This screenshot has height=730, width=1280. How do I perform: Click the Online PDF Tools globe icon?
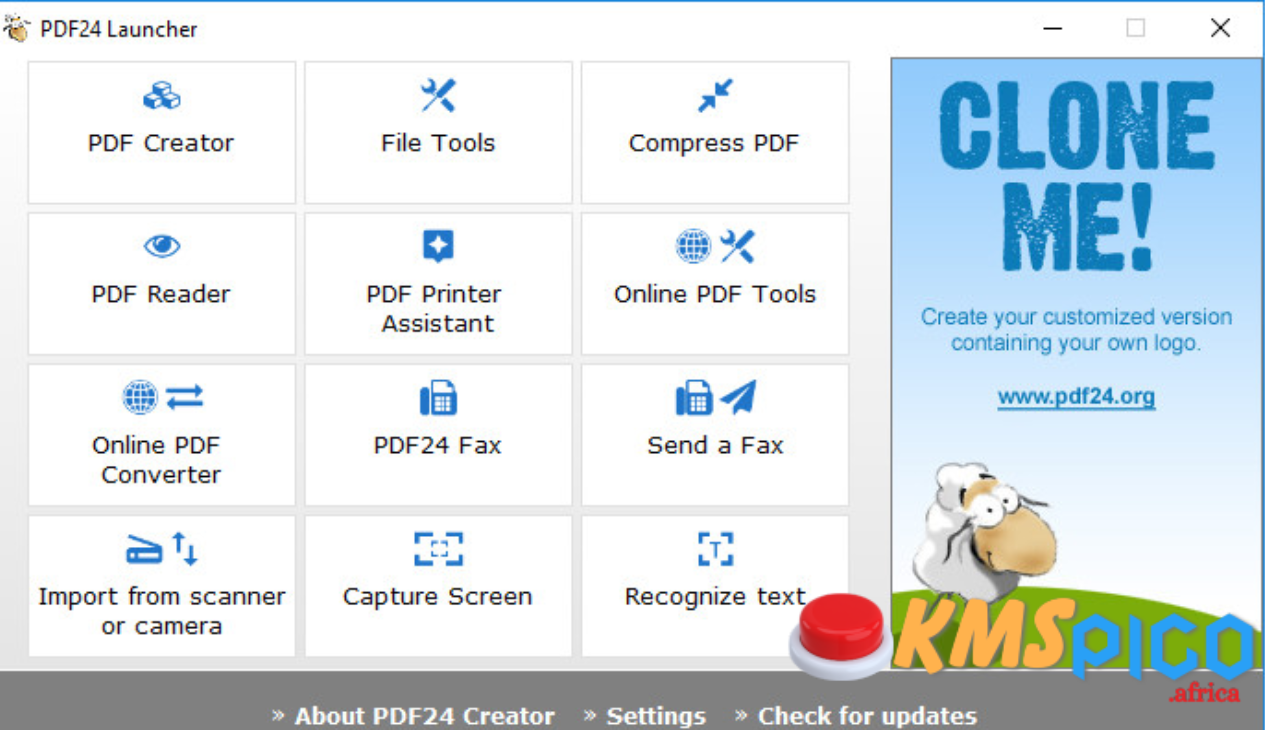click(x=693, y=246)
